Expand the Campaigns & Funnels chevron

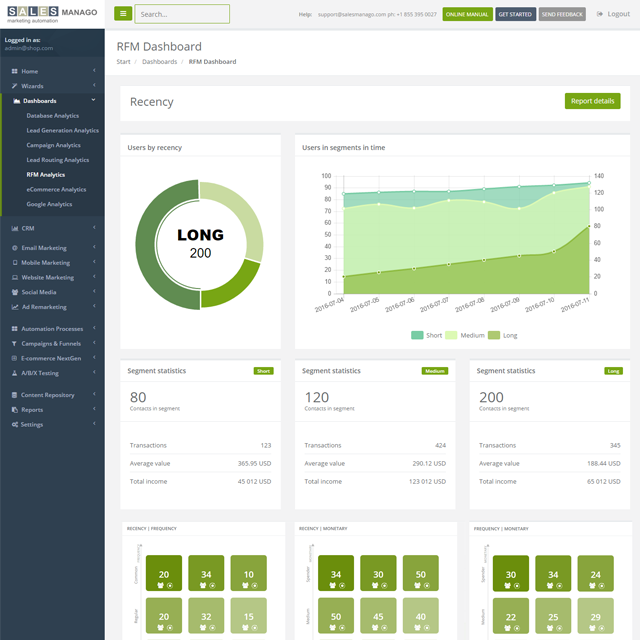point(94,343)
